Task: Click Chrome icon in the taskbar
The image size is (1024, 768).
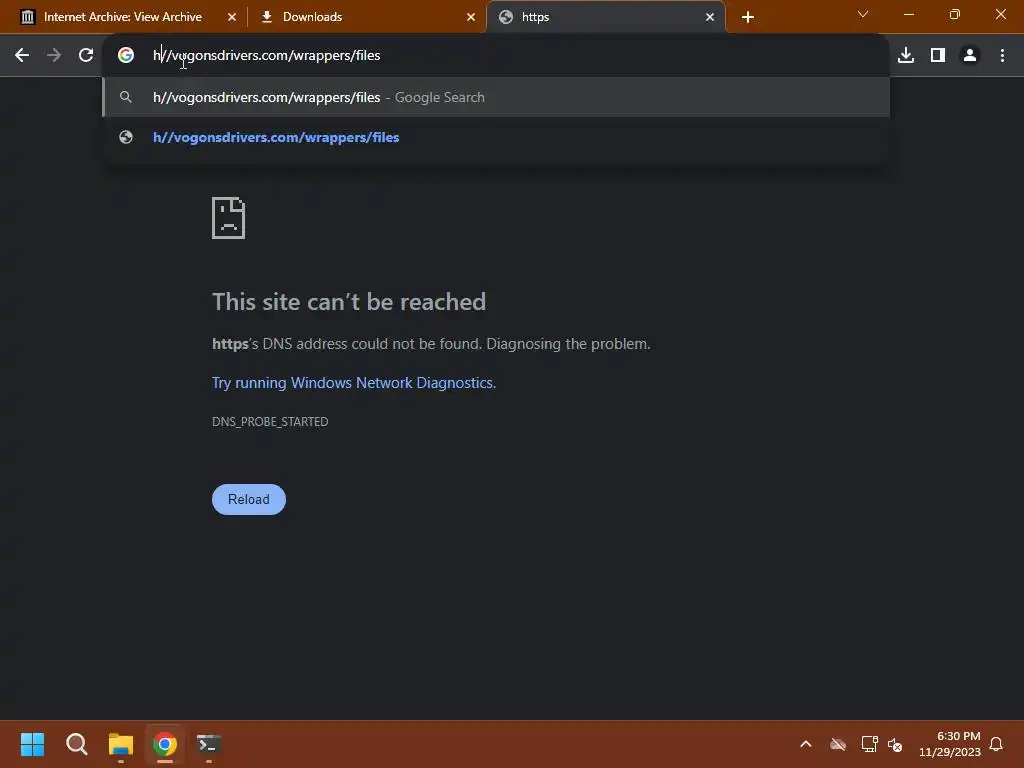Action: click(165, 744)
